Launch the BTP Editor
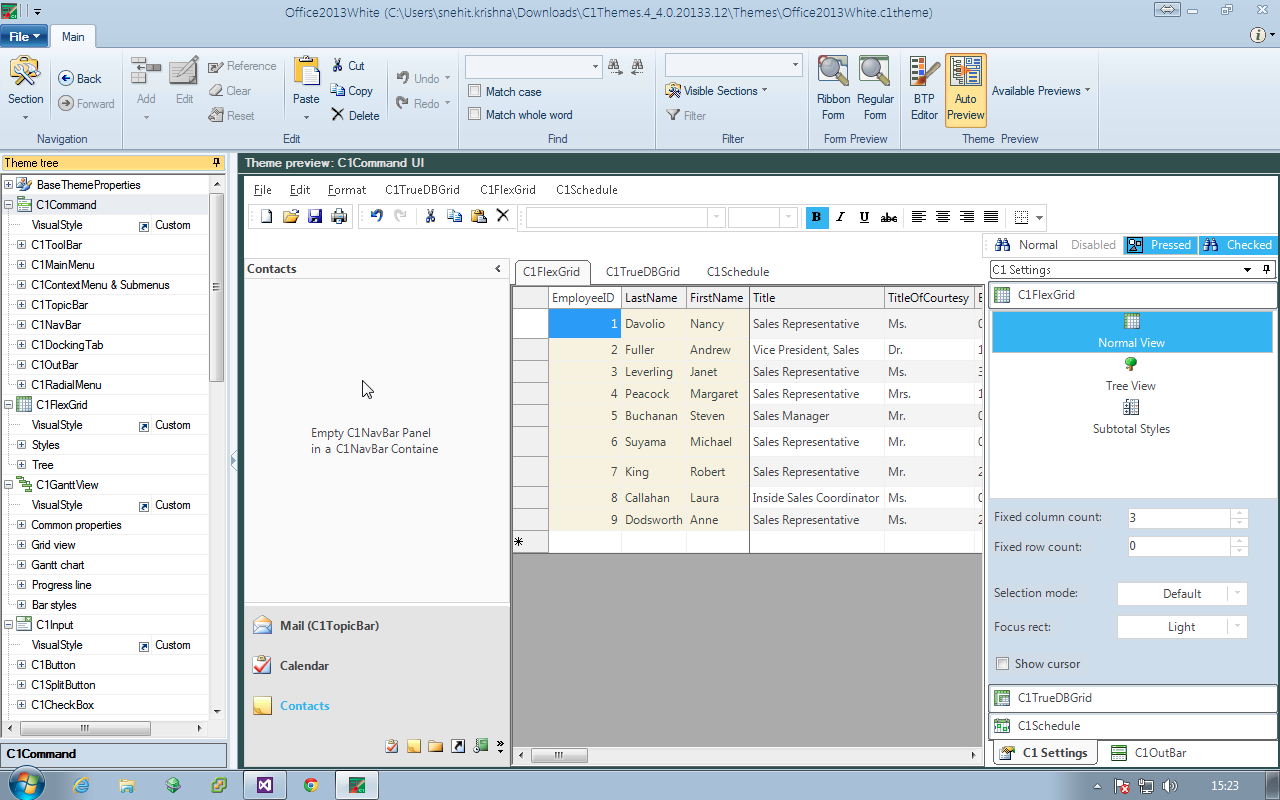This screenshot has height=800, width=1280. click(x=924, y=88)
